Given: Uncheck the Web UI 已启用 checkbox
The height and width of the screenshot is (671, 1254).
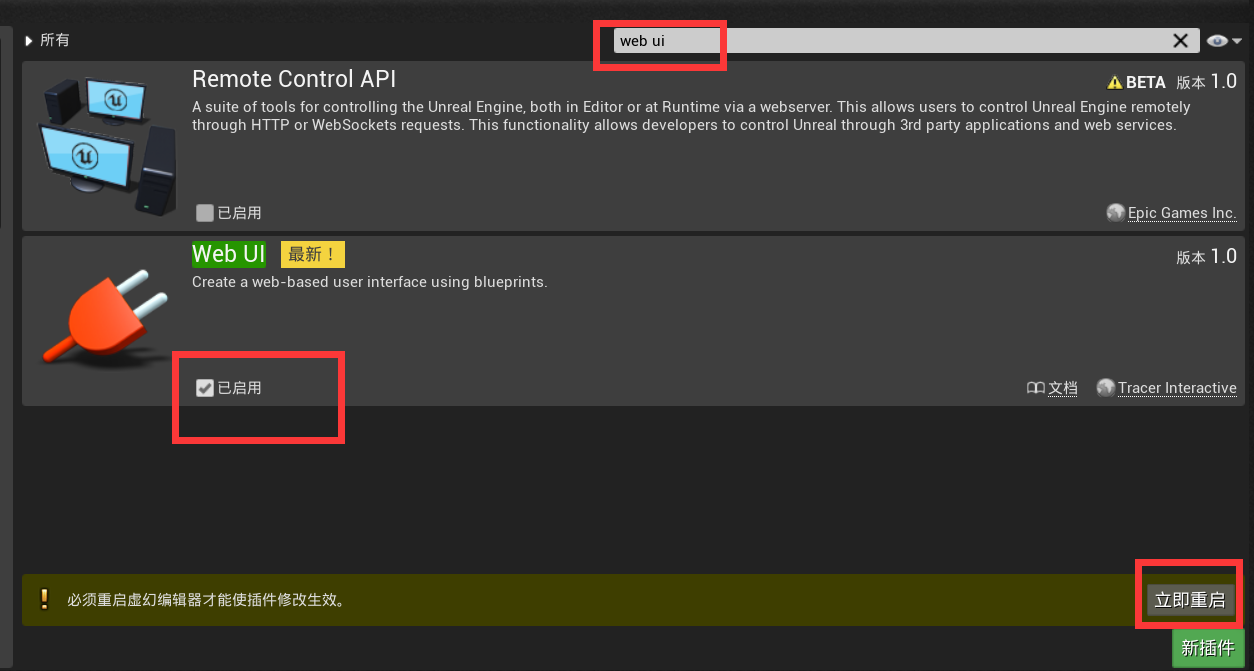Looking at the screenshot, I should point(205,388).
